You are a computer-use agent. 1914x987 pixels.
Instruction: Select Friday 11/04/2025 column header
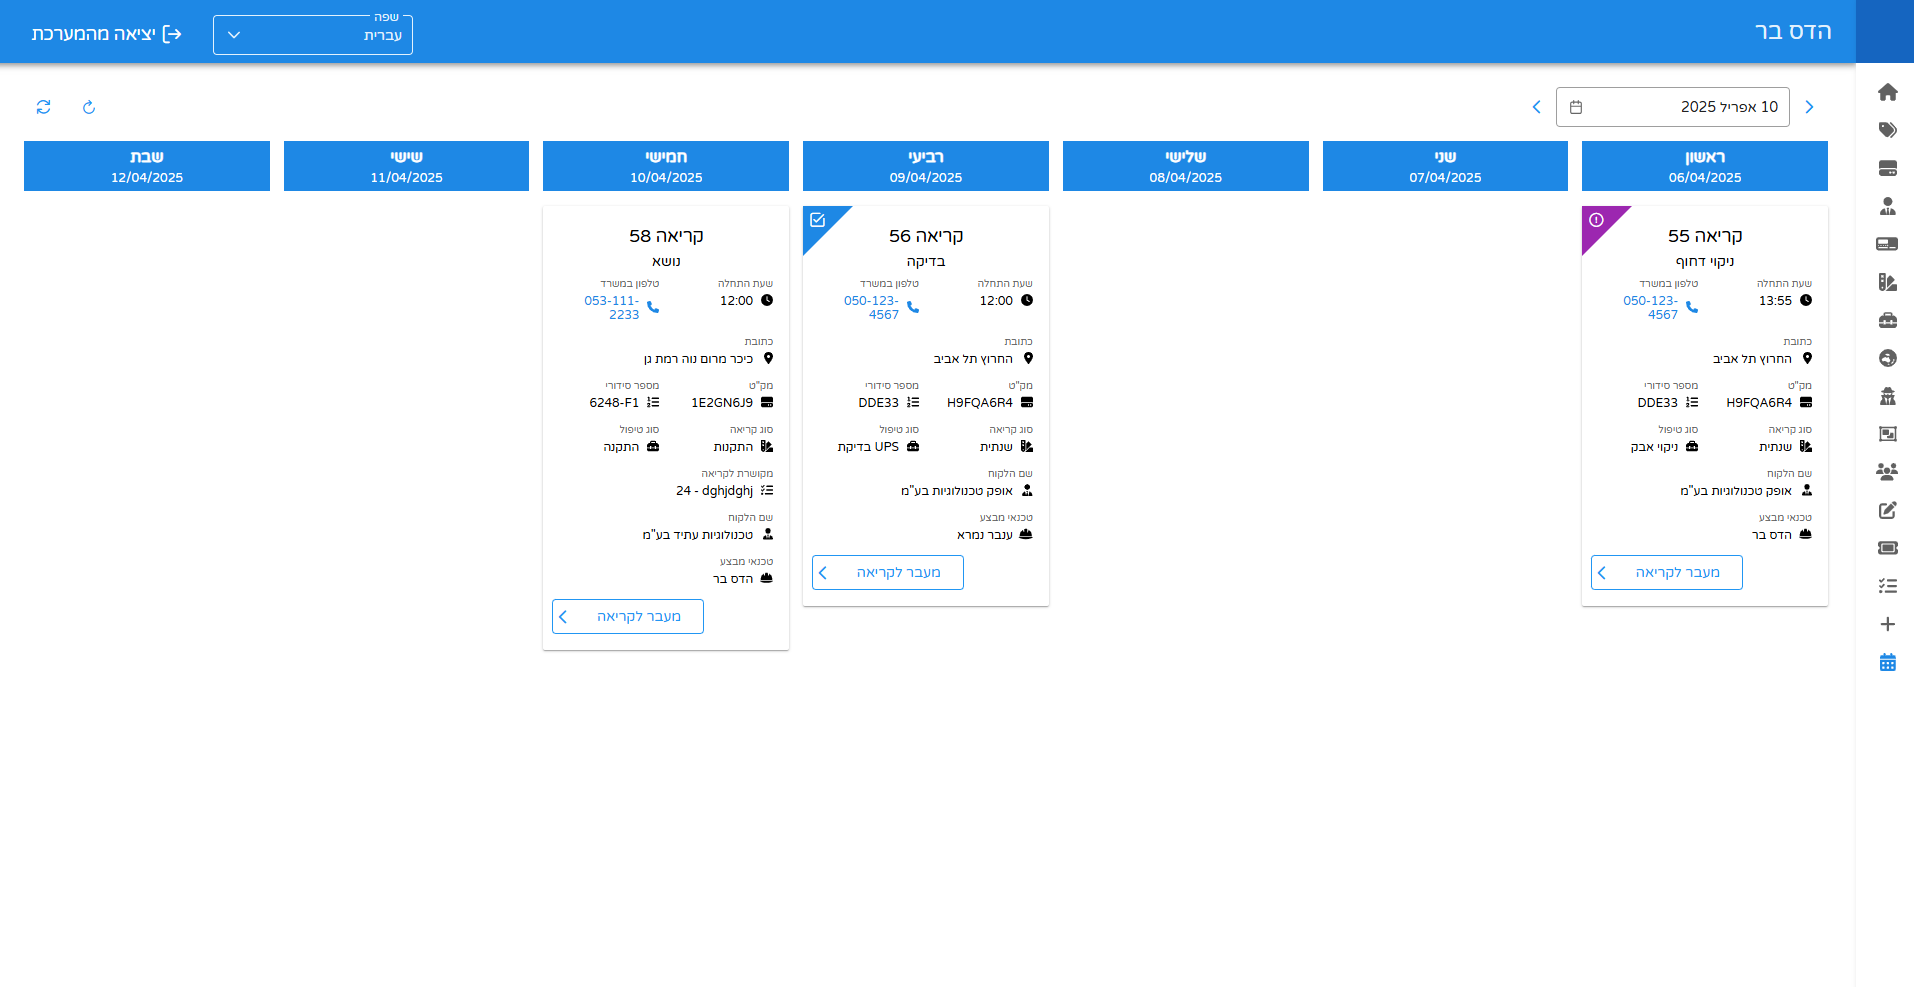[406, 166]
